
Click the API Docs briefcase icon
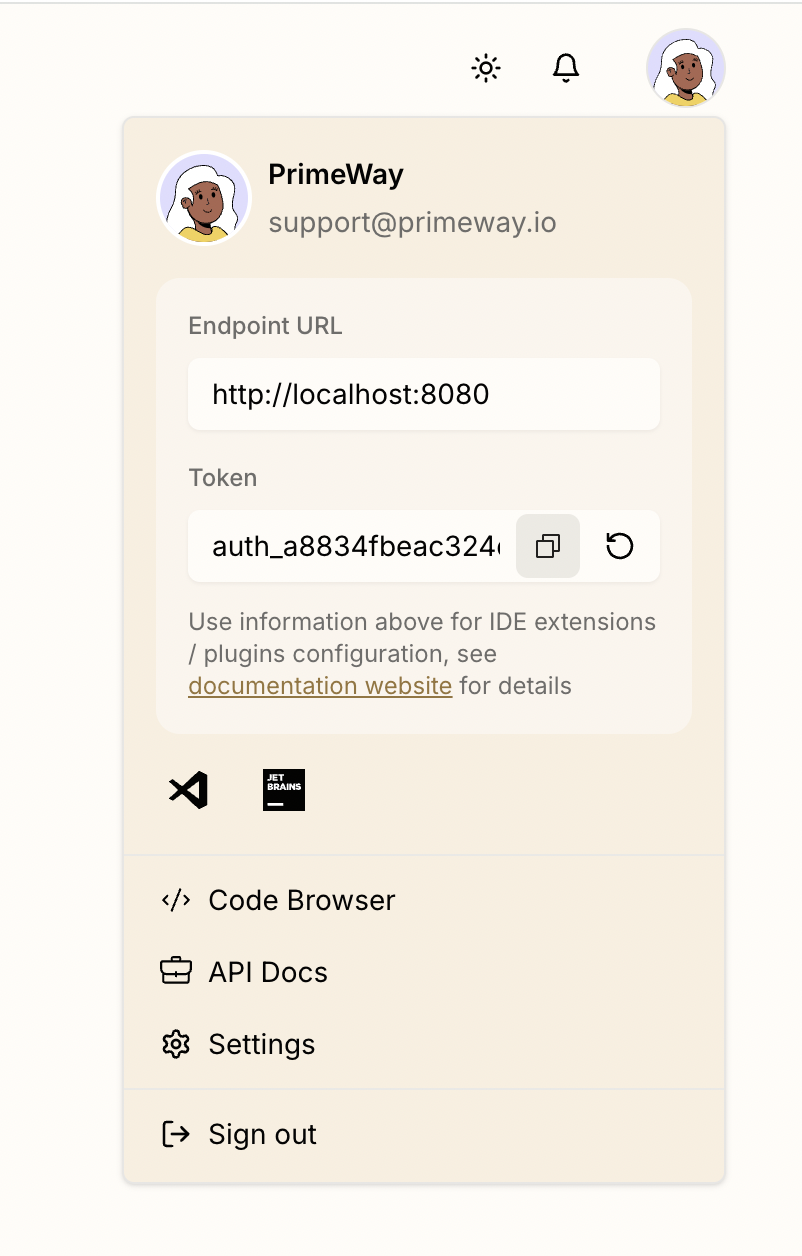point(176,971)
